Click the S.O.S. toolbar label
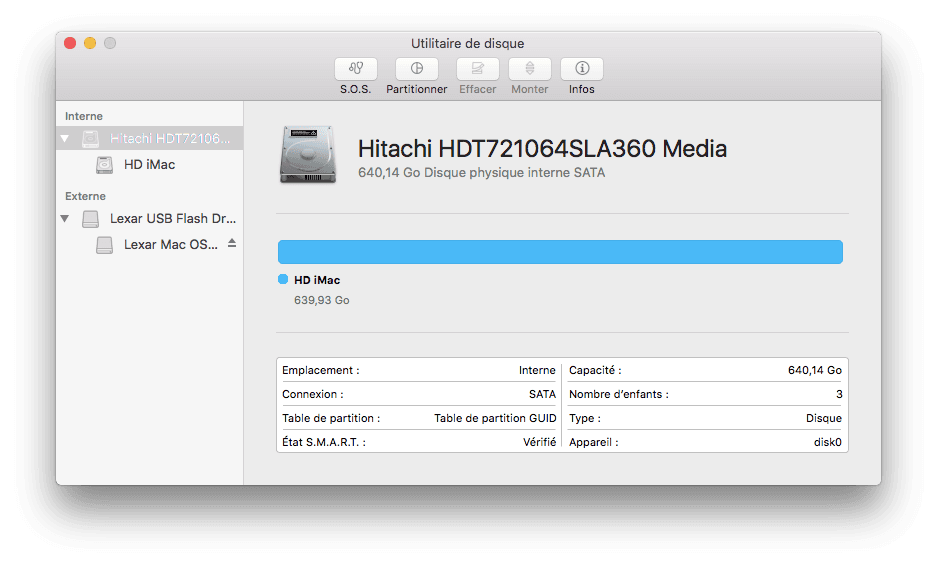The width and height of the screenshot is (937, 565). pyautogui.click(x=356, y=89)
